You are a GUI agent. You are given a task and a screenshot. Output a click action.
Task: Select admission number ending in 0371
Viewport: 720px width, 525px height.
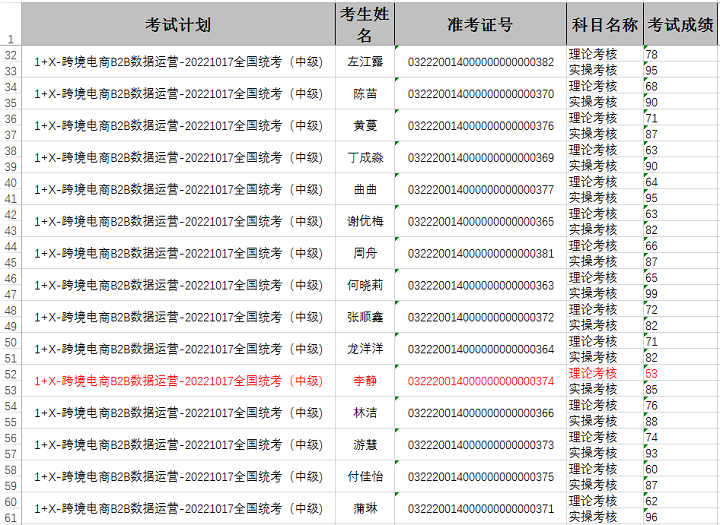pyautogui.click(x=480, y=508)
